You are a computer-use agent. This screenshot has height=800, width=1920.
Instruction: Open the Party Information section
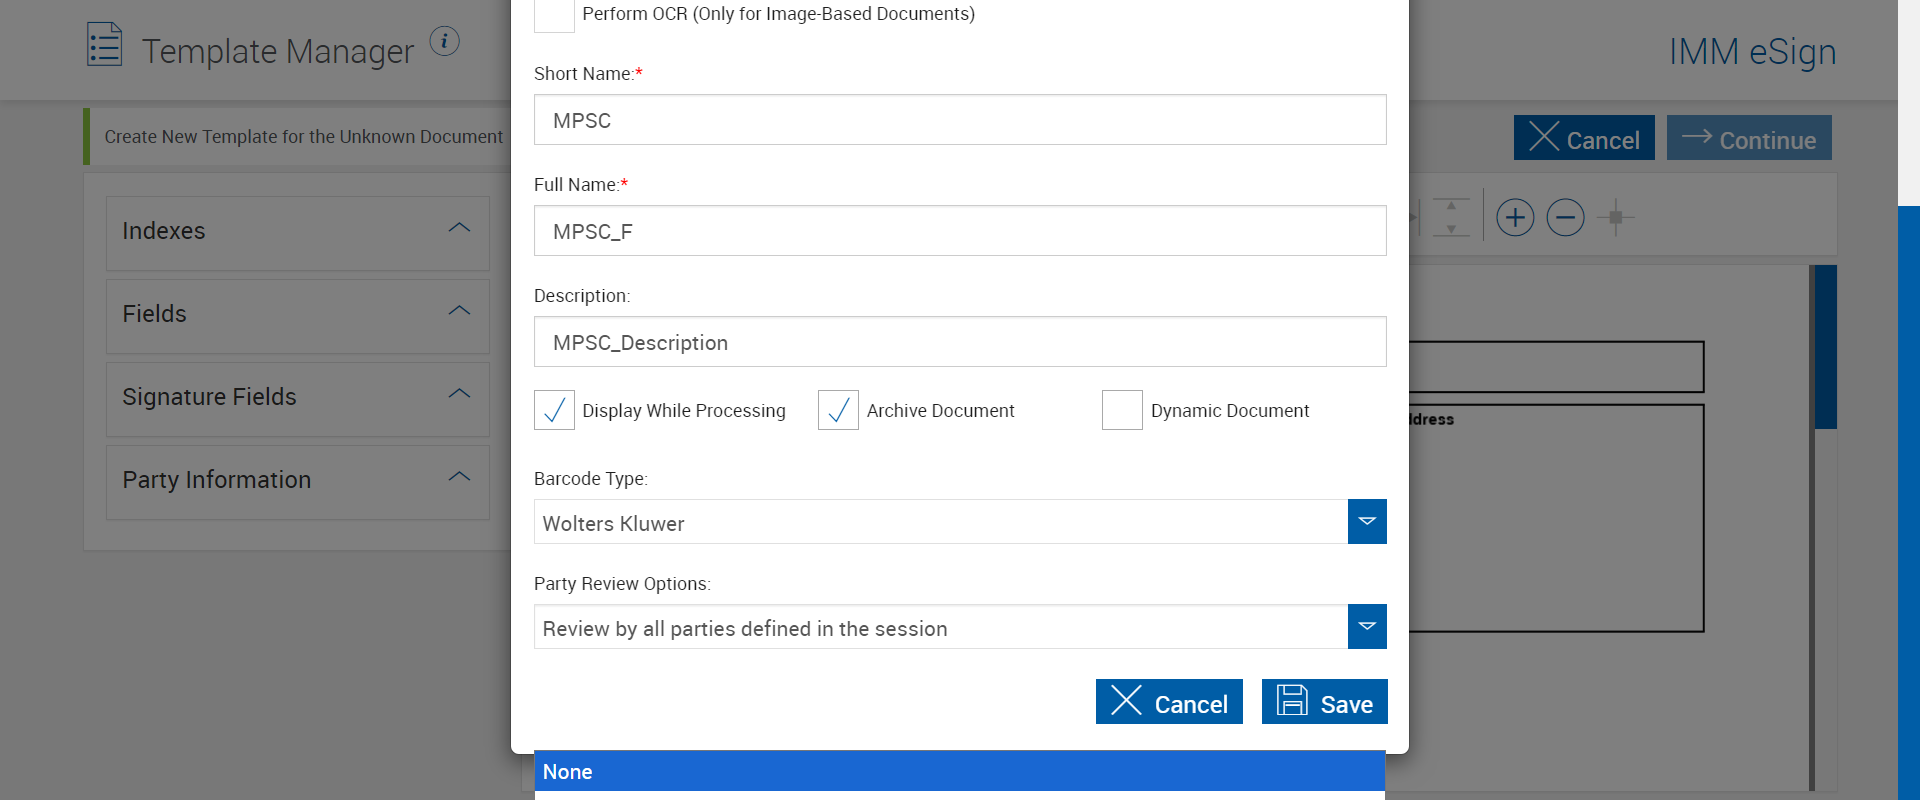(x=459, y=477)
